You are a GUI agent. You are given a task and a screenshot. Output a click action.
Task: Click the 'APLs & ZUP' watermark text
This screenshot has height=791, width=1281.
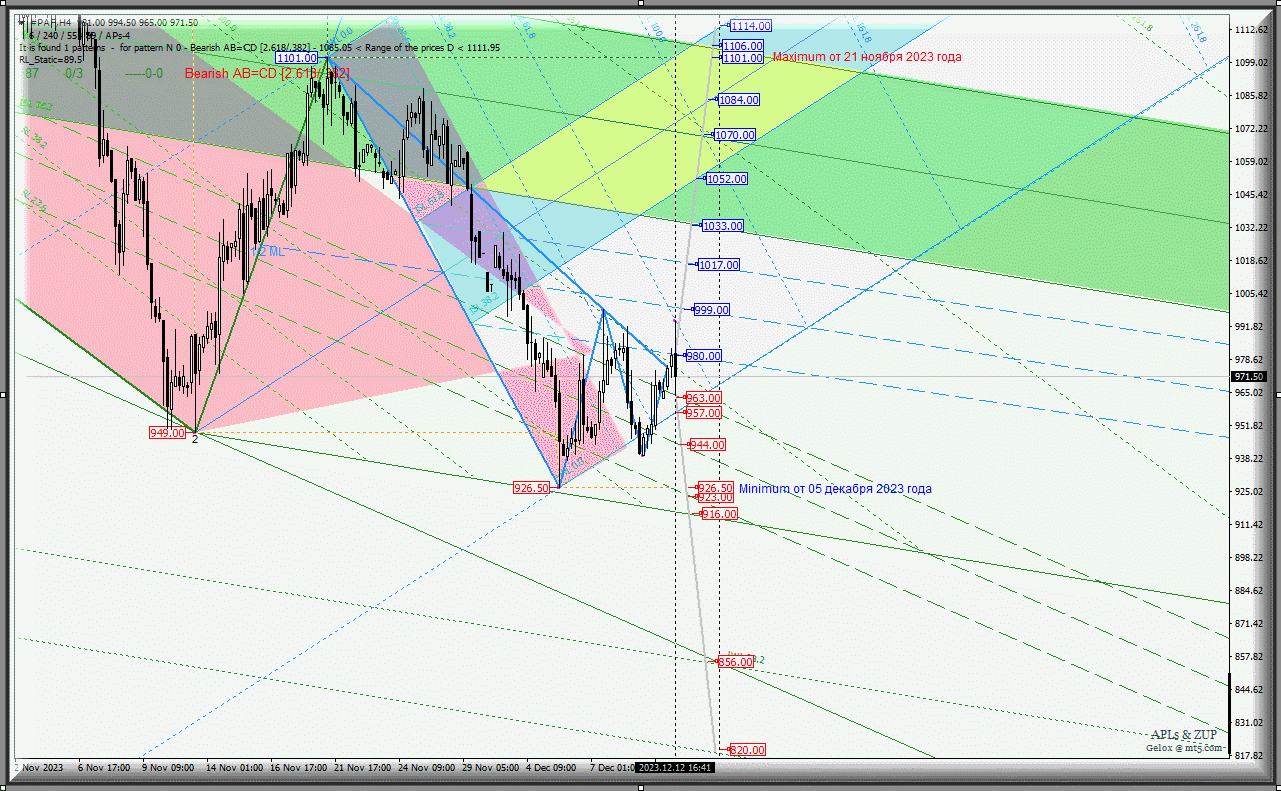pyautogui.click(x=1184, y=735)
